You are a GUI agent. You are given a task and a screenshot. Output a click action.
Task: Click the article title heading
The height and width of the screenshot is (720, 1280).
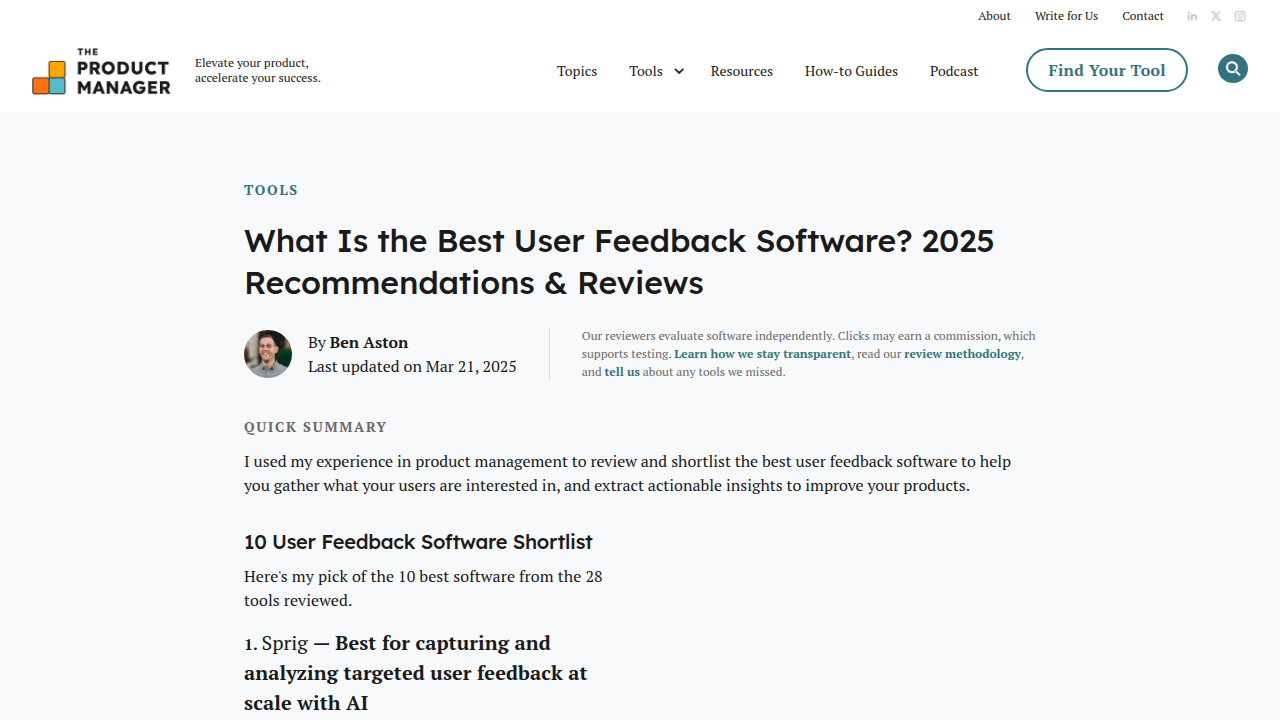pos(619,262)
